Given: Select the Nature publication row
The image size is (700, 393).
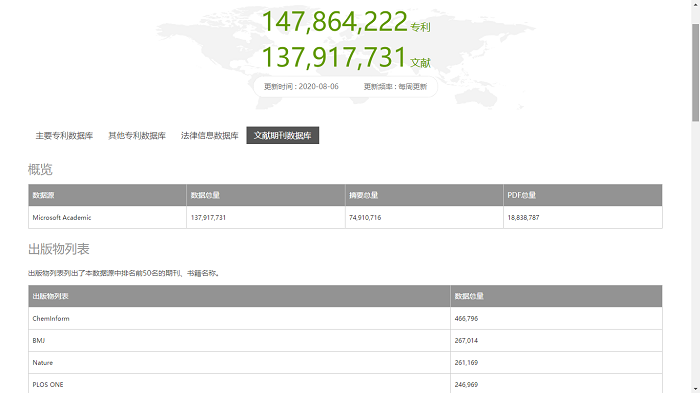Looking at the screenshot, I should click(345, 363).
